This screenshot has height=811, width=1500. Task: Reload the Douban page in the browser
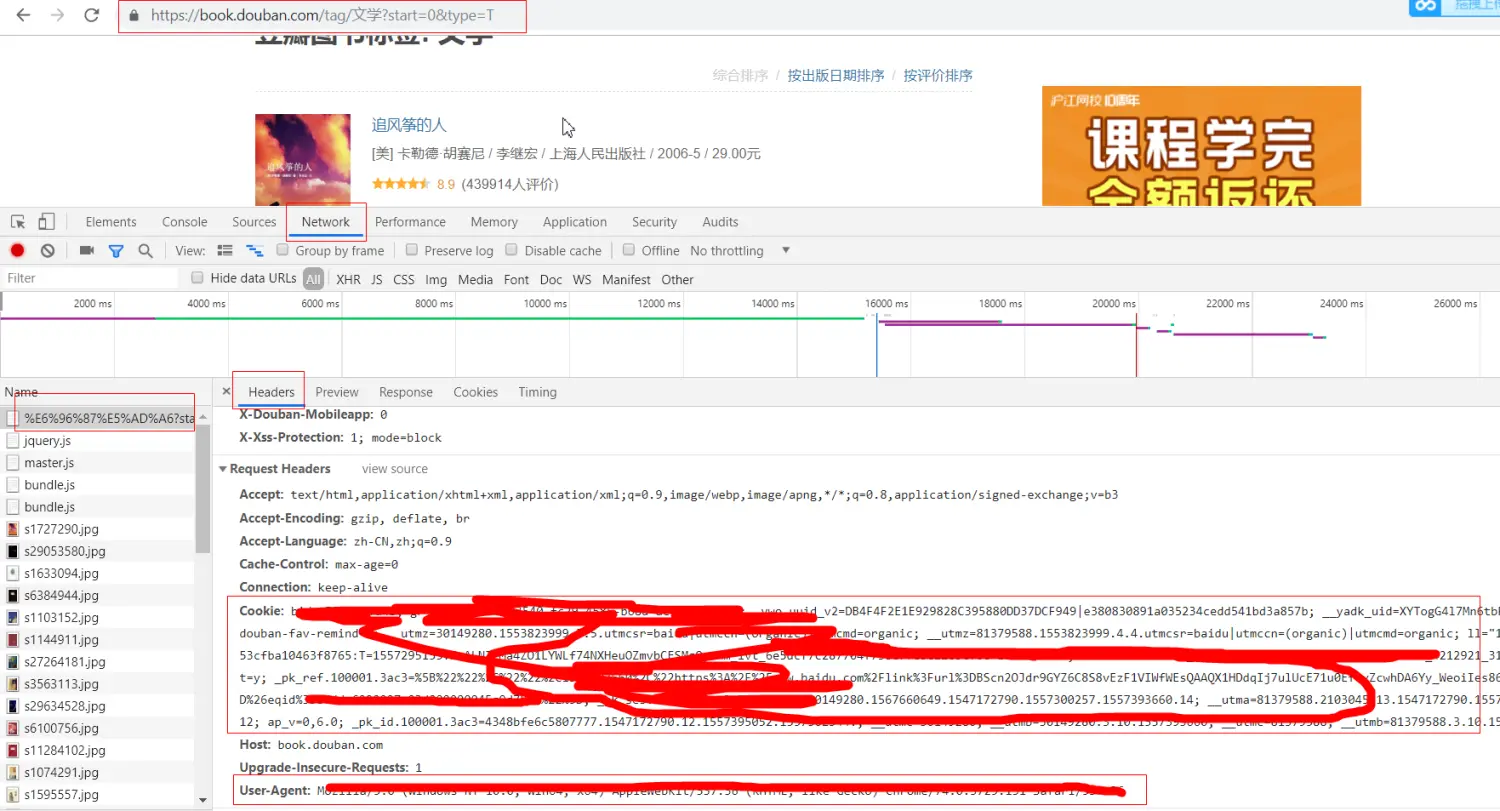tap(93, 15)
